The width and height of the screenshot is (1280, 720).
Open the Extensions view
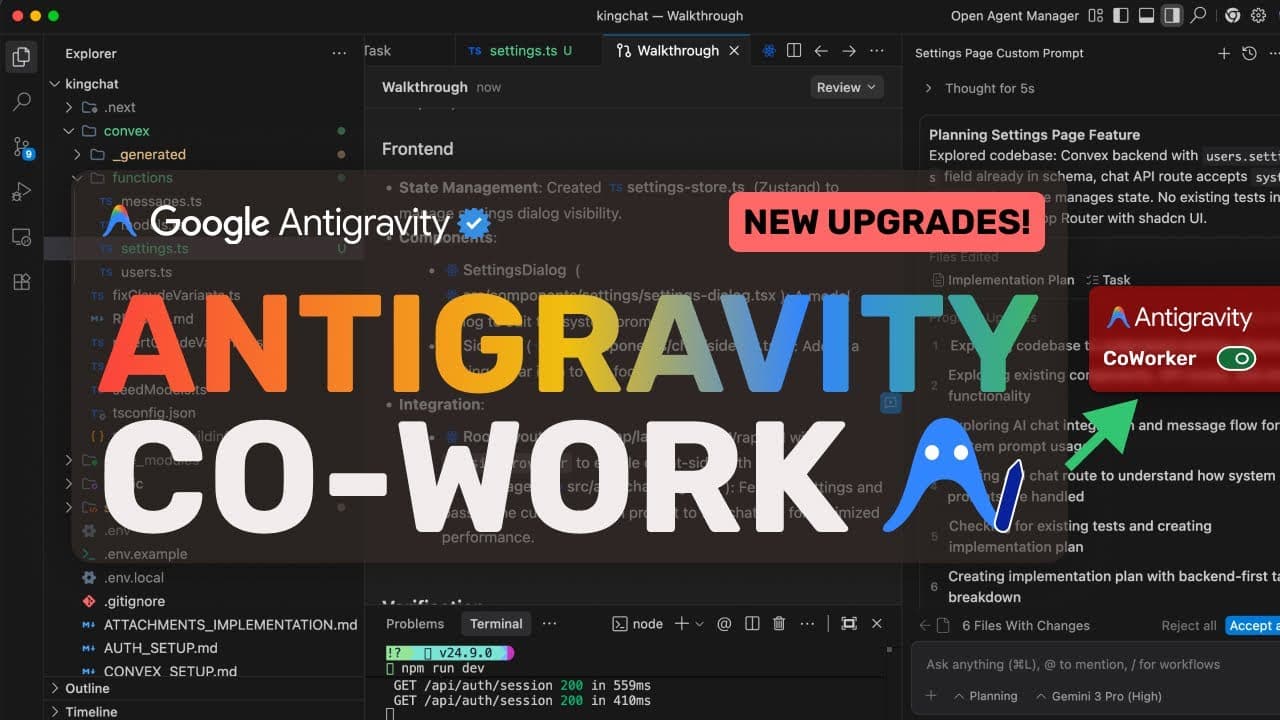point(21,282)
